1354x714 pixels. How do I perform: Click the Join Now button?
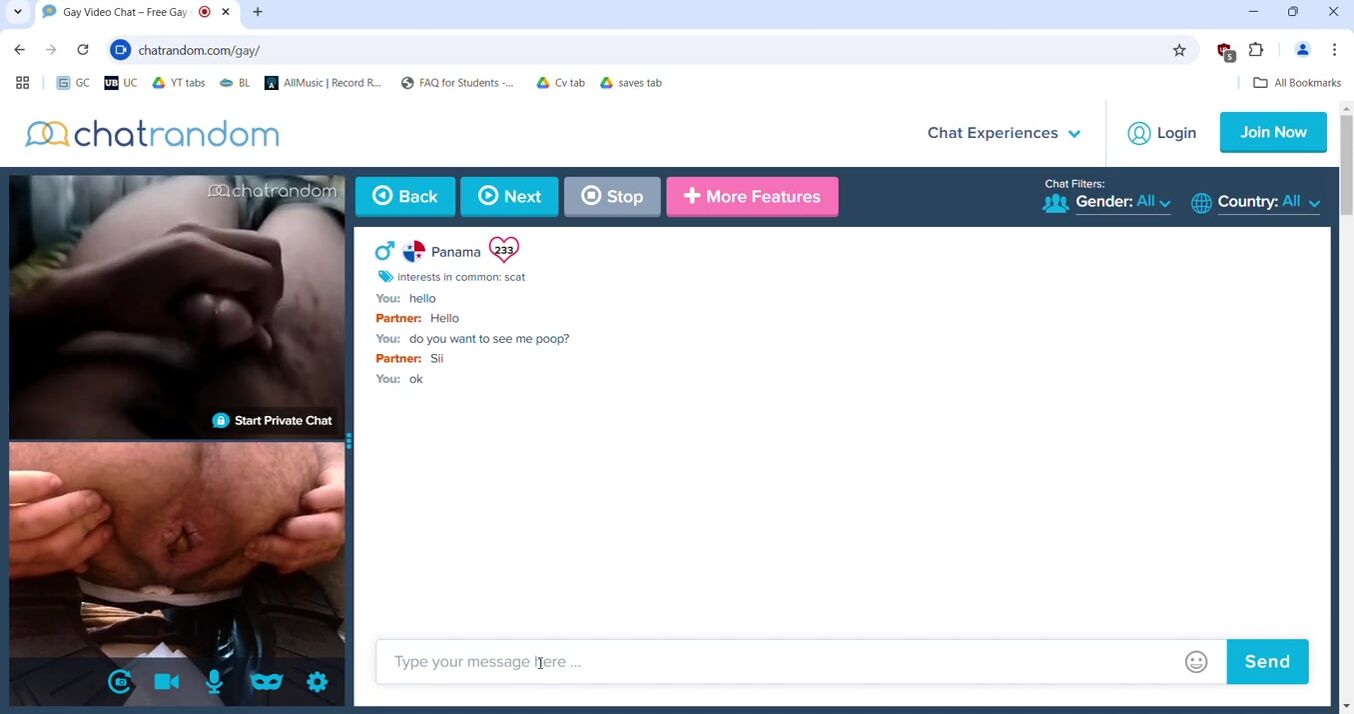1273,132
